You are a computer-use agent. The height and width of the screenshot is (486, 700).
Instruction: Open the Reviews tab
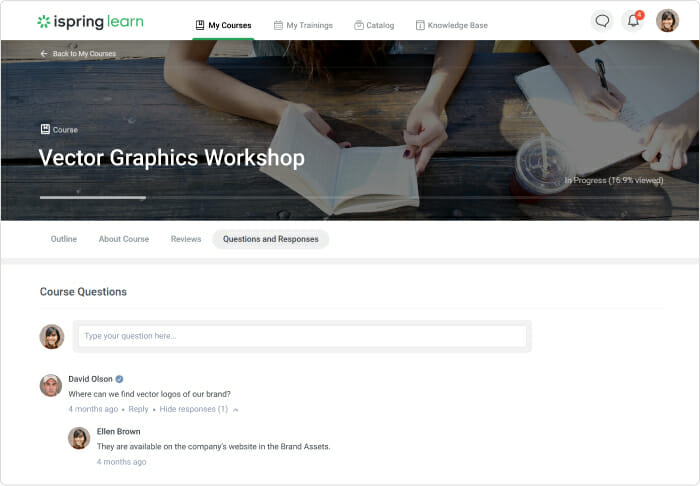(x=186, y=239)
